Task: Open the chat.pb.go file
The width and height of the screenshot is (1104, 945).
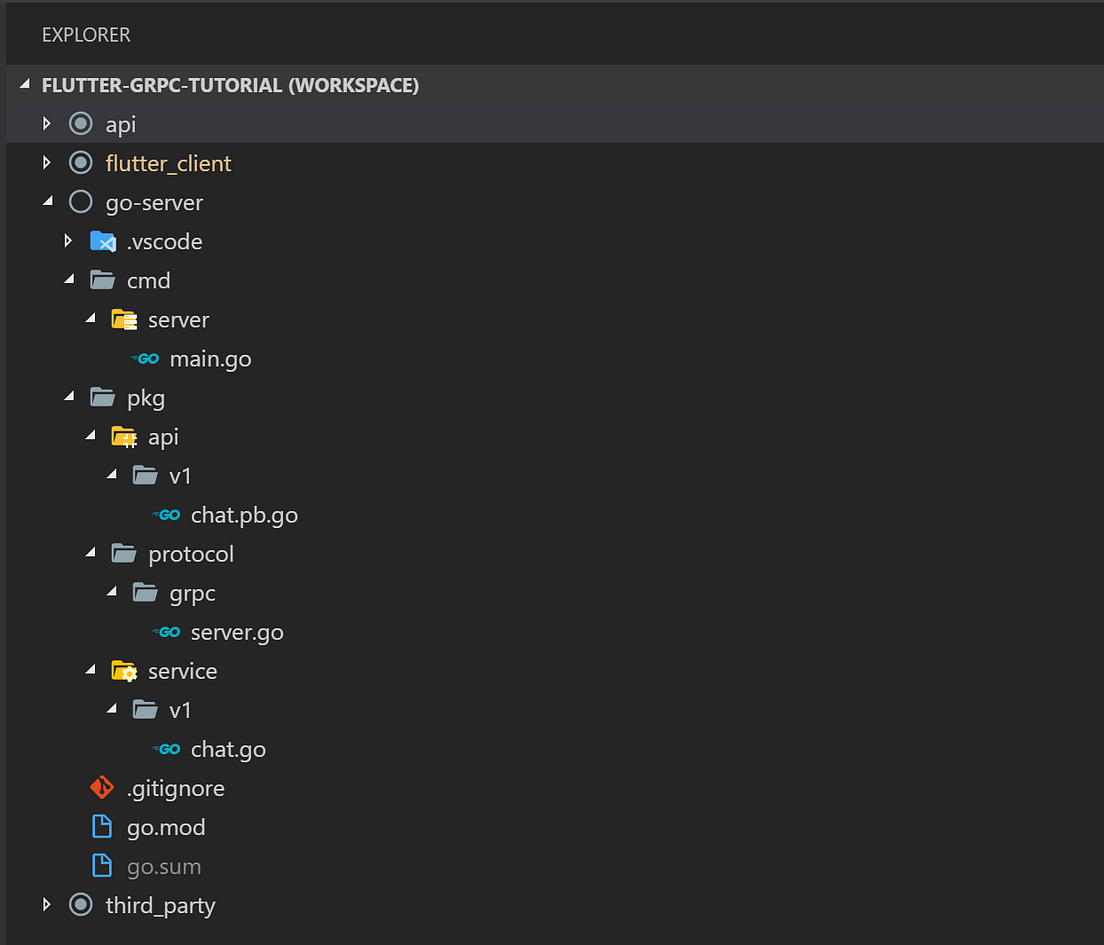Action: tap(244, 514)
